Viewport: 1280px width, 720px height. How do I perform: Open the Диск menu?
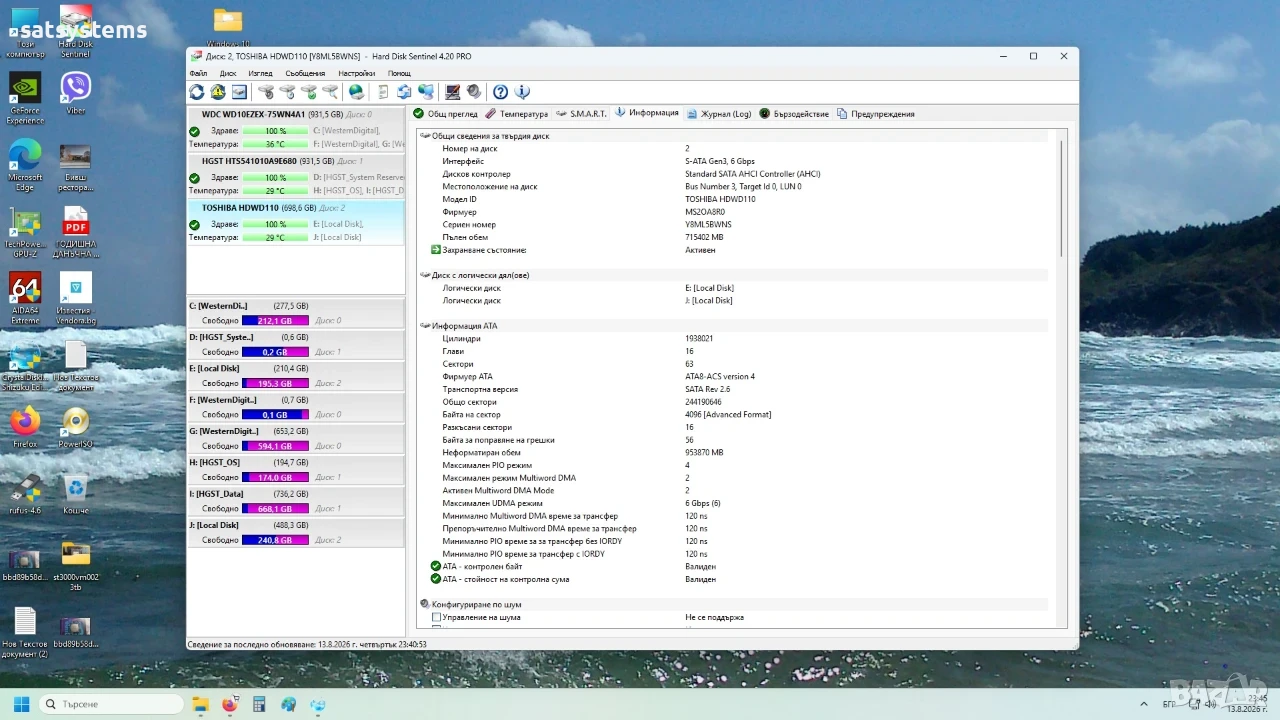228,73
